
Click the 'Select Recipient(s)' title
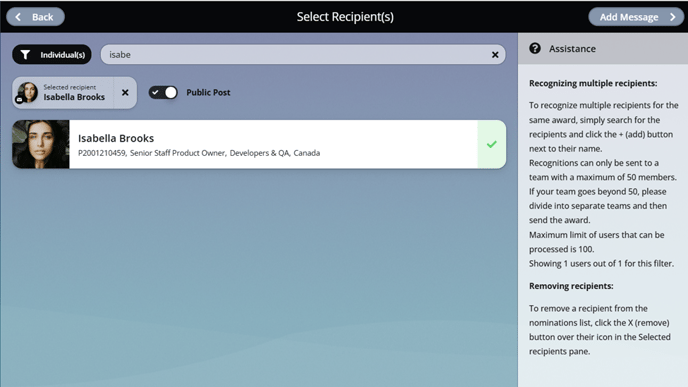[345, 17]
